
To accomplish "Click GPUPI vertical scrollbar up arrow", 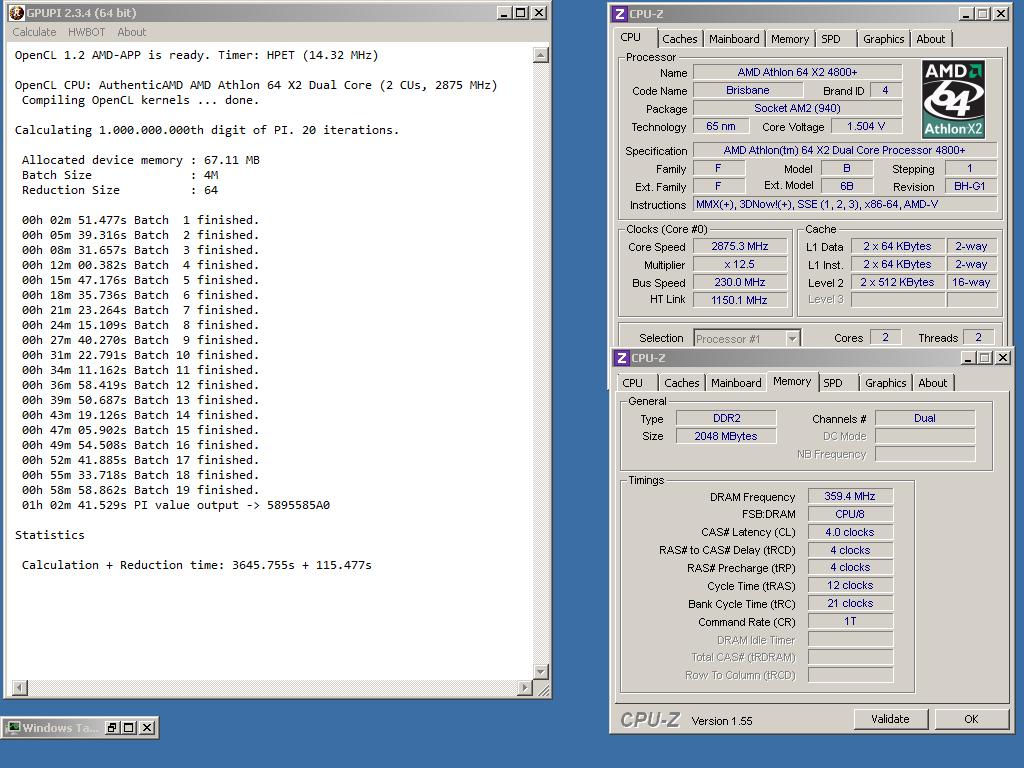I will [541, 56].
